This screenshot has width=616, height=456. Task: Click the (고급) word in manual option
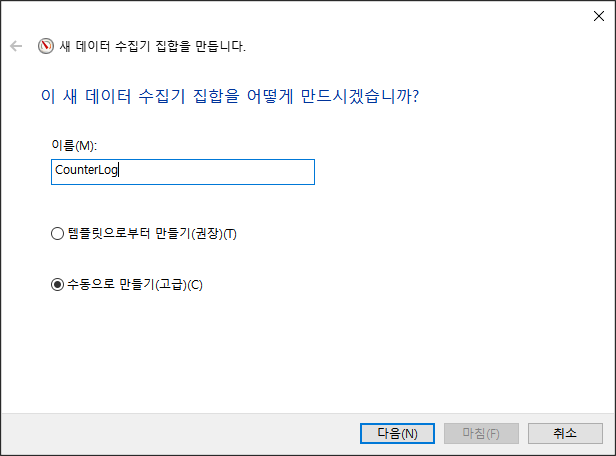tap(172, 284)
